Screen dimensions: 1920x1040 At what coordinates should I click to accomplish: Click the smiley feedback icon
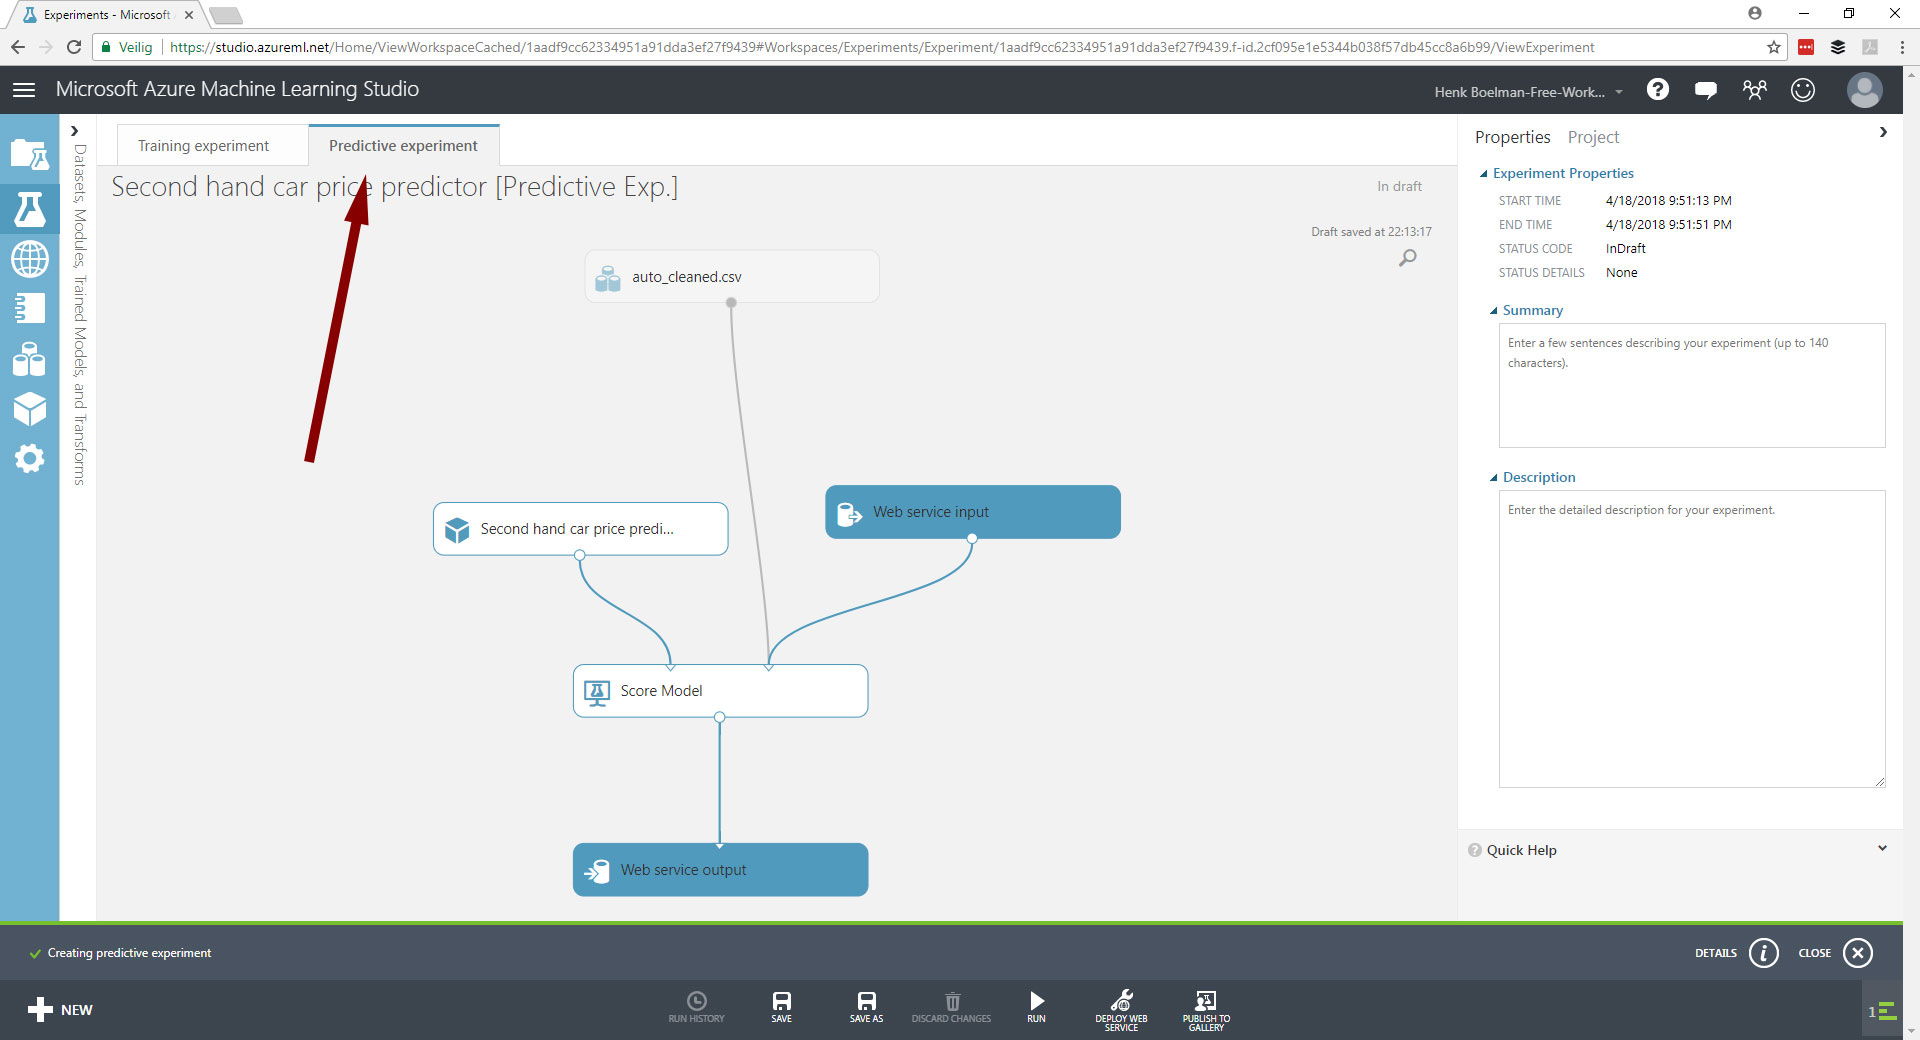[1803, 90]
